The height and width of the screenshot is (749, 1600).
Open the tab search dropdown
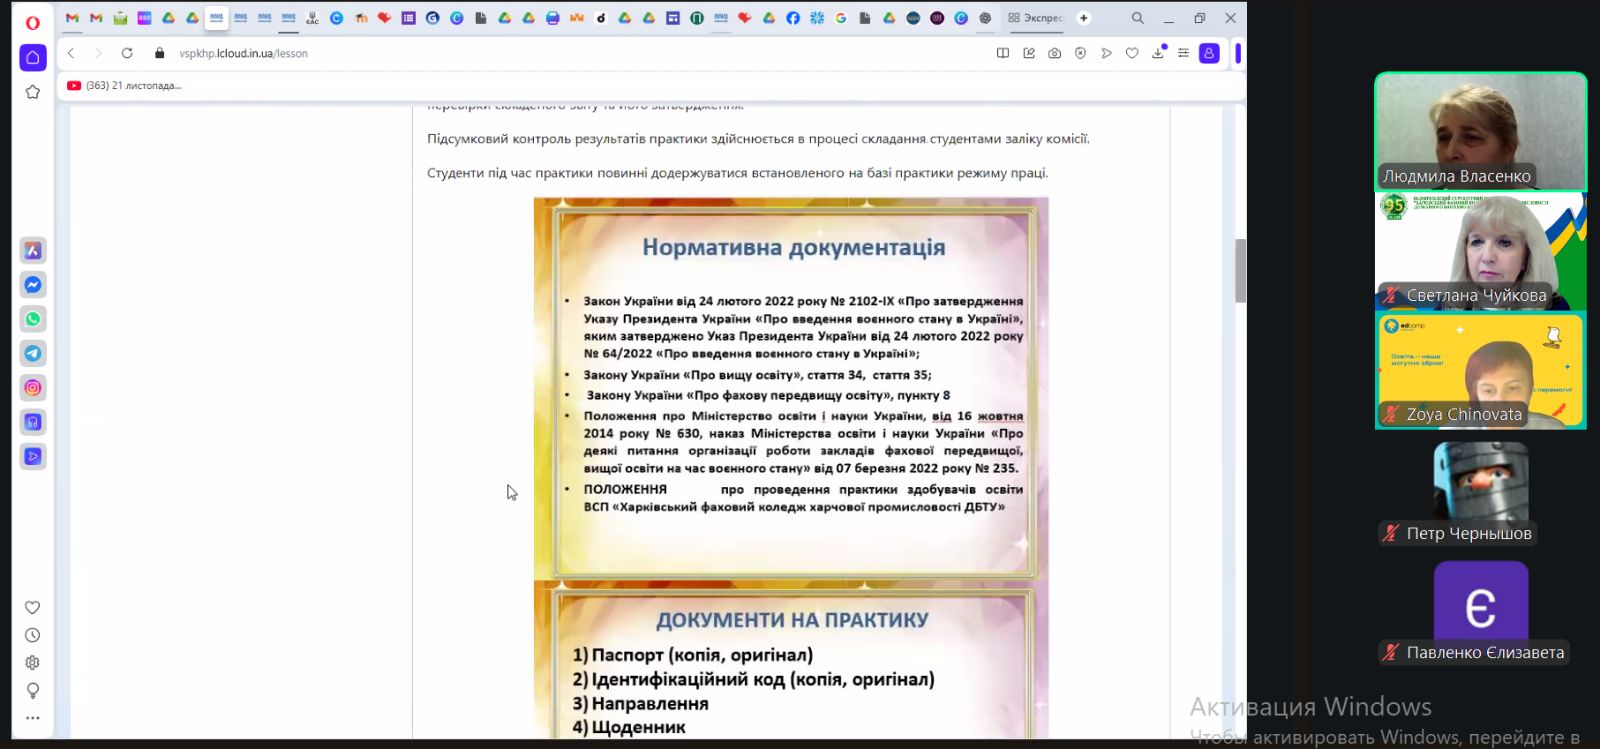pos(1138,18)
